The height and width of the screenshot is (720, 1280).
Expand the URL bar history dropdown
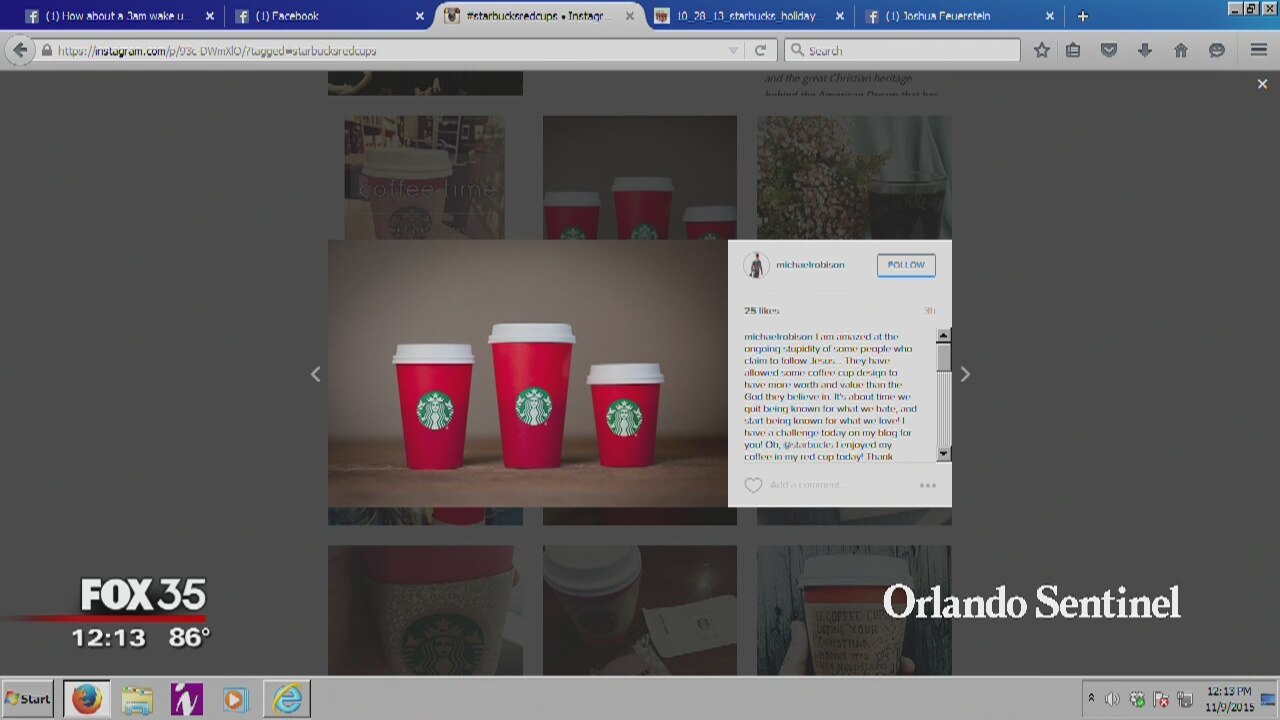pyautogui.click(x=733, y=50)
